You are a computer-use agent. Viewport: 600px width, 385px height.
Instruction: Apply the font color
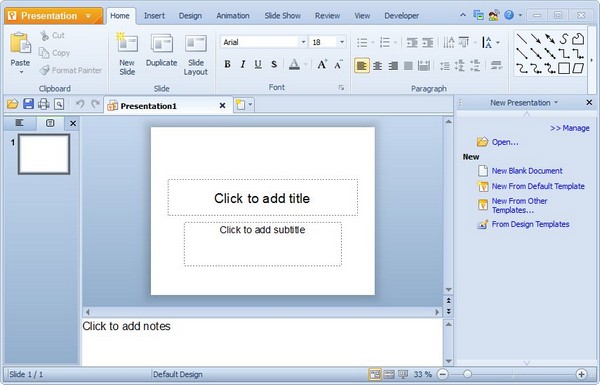(x=294, y=64)
